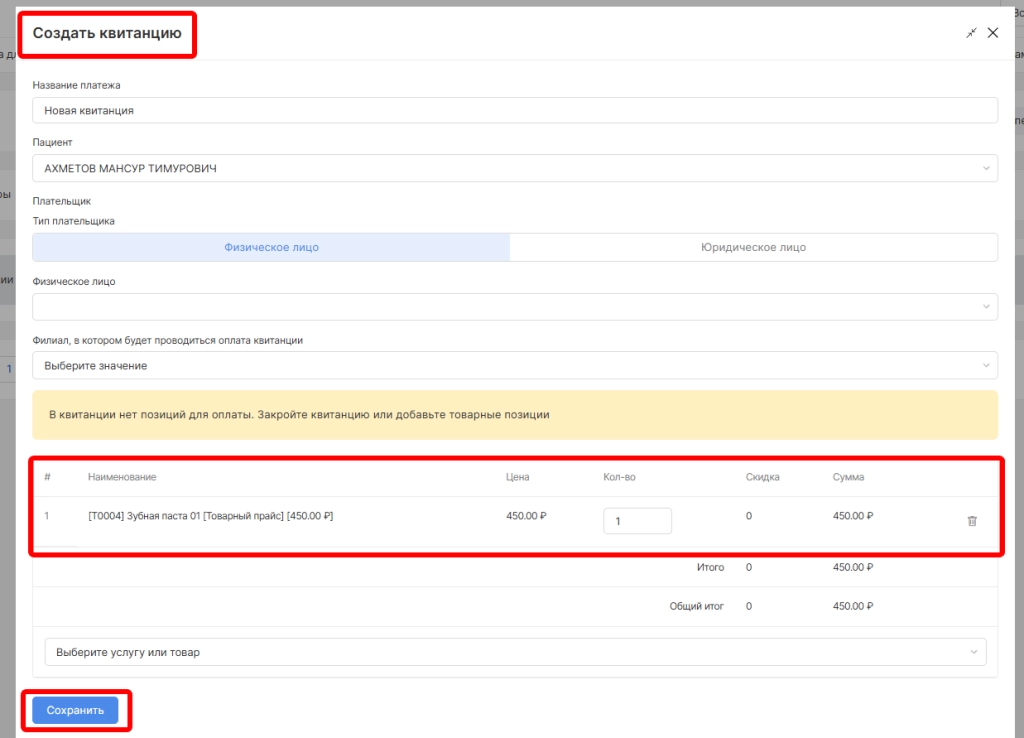Click the yellow no-positions warning banner
The height and width of the screenshot is (738, 1024).
[x=514, y=414]
